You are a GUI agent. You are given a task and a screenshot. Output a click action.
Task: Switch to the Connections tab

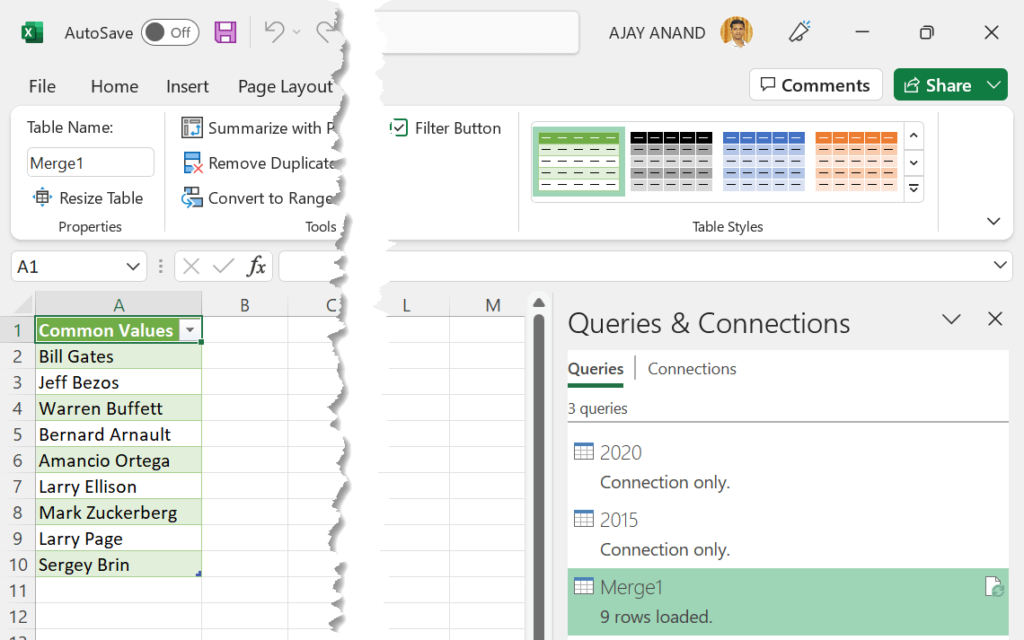[x=691, y=369]
